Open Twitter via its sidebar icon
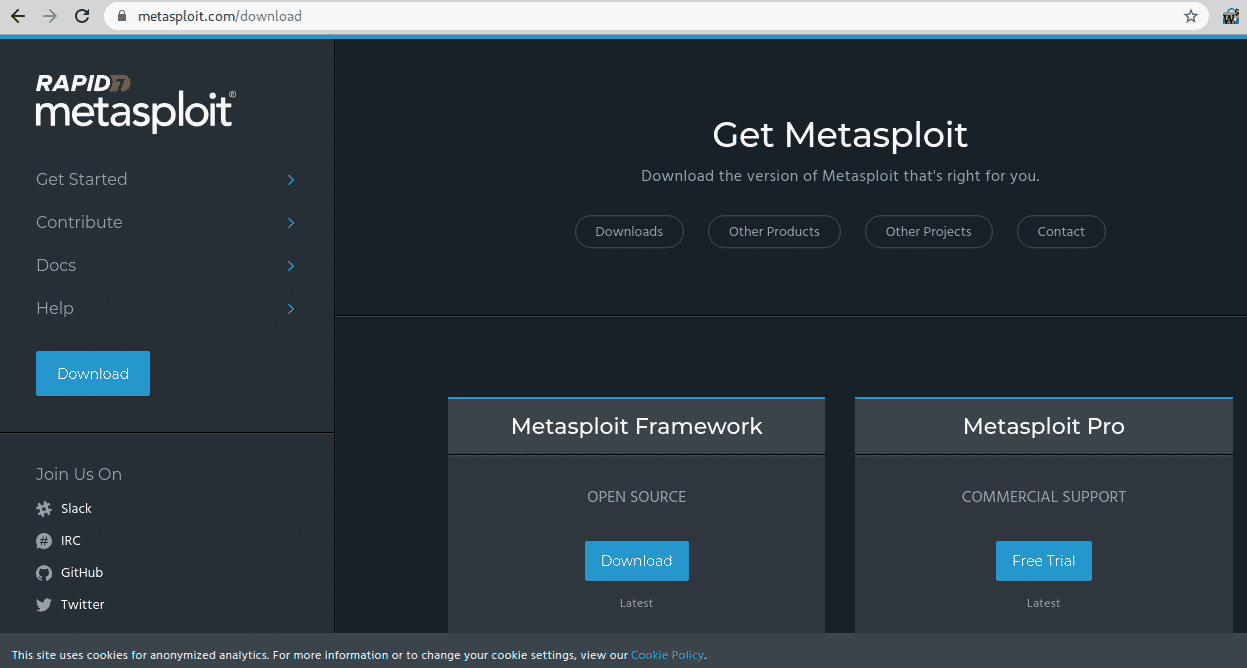1247x668 pixels. [x=44, y=604]
